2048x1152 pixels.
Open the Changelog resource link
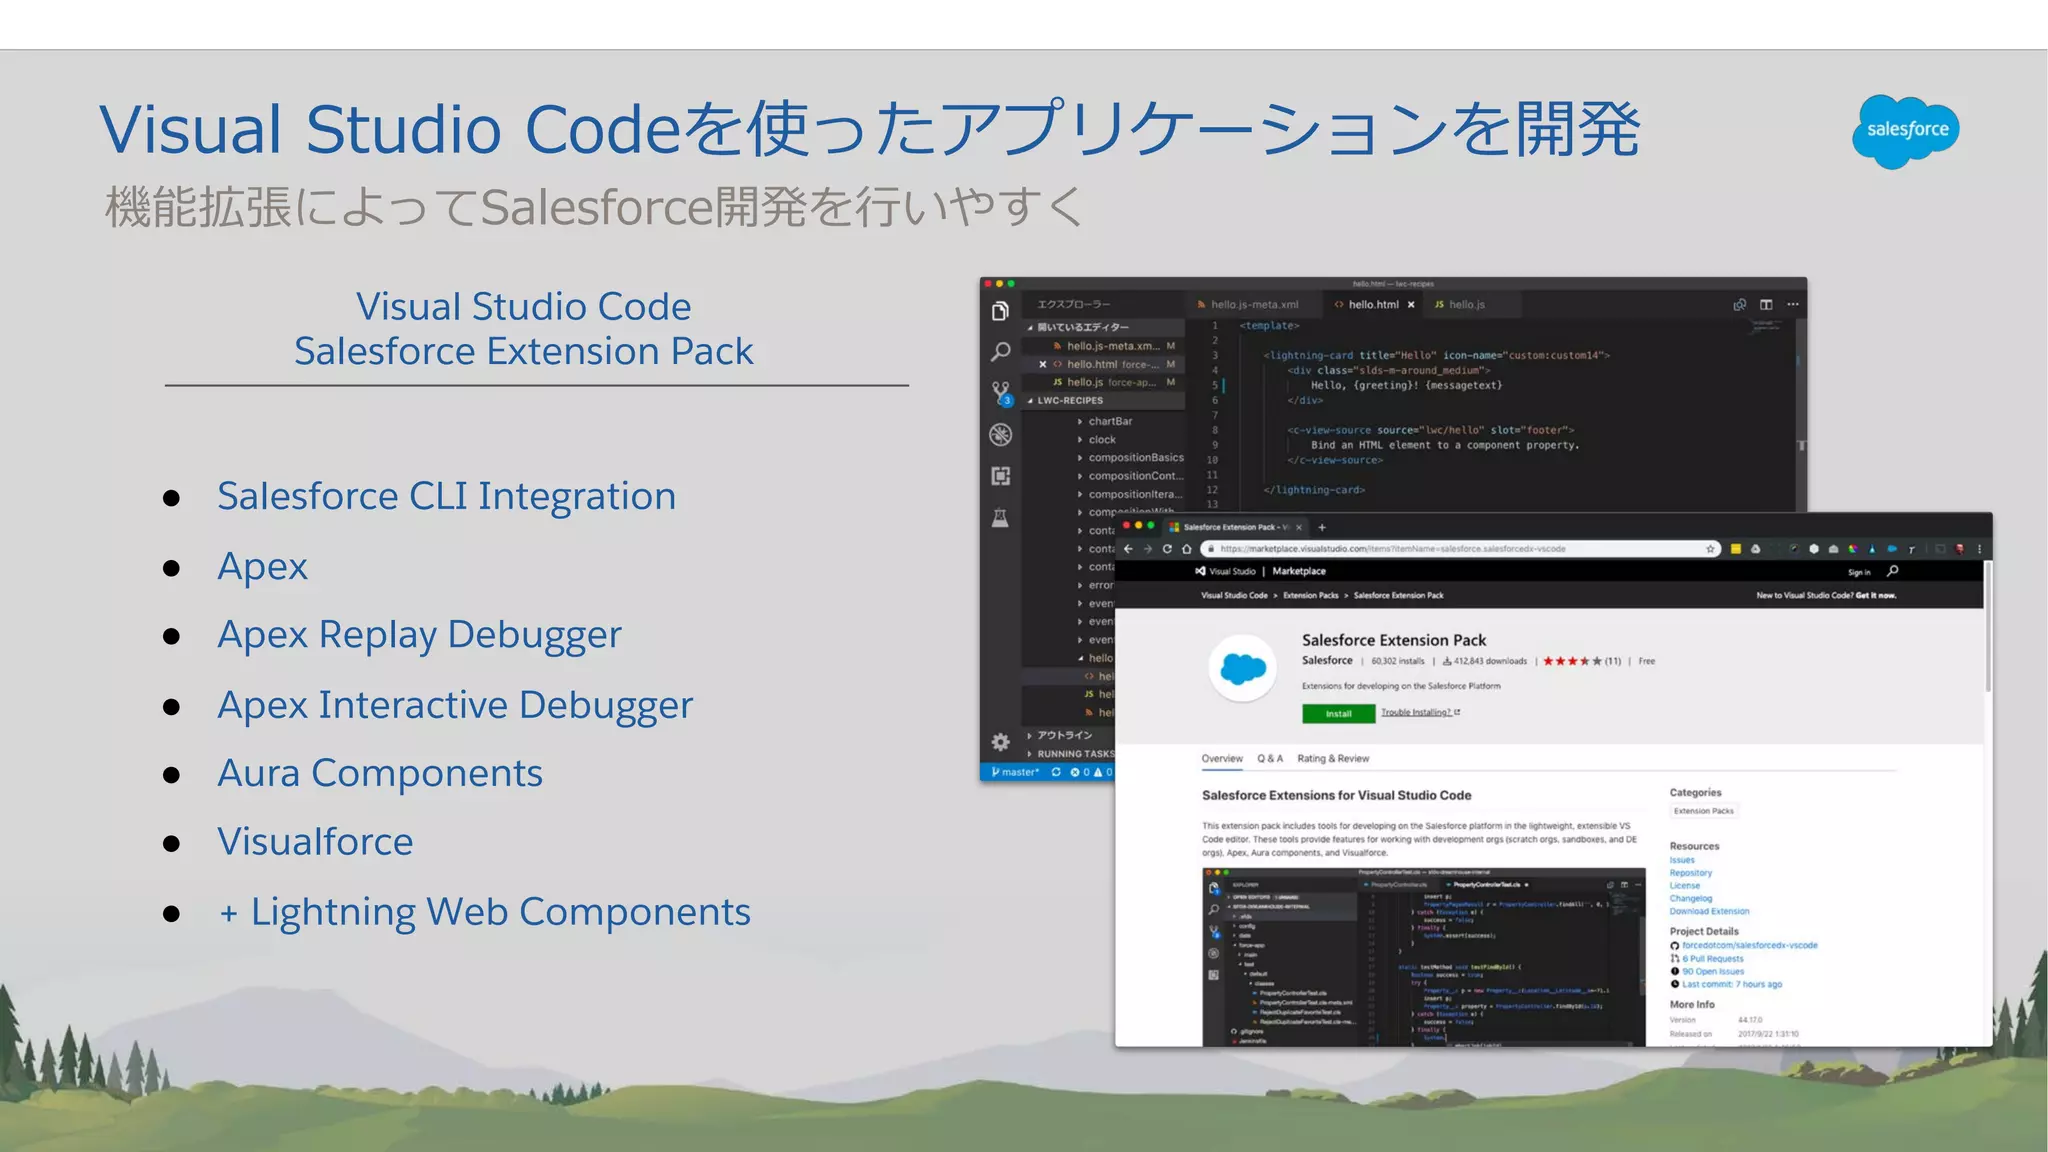pyautogui.click(x=1690, y=898)
